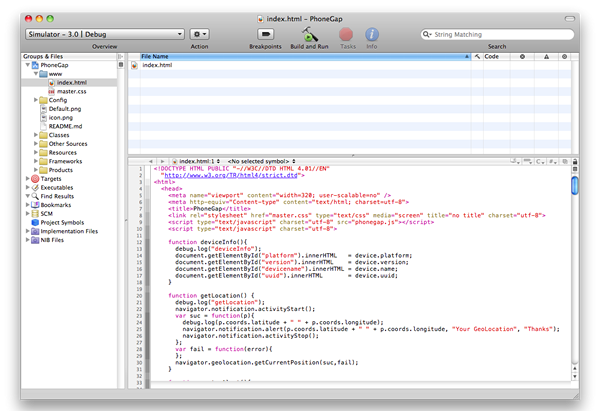This screenshot has width=600, height=411.
Task: Open the blue Info icon
Action: tap(372, 34)
